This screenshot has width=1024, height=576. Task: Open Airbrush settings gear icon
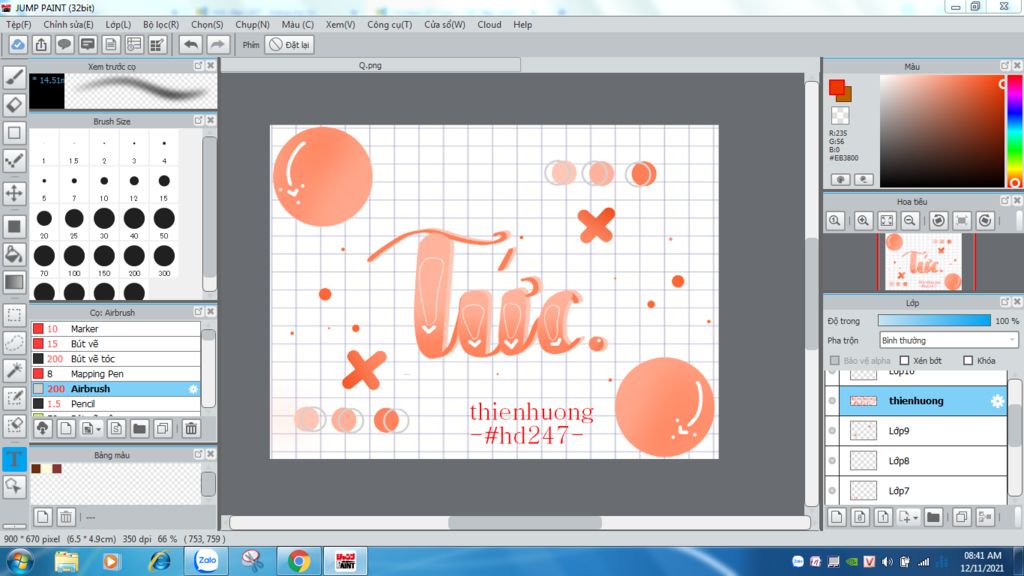pos(193,389)
